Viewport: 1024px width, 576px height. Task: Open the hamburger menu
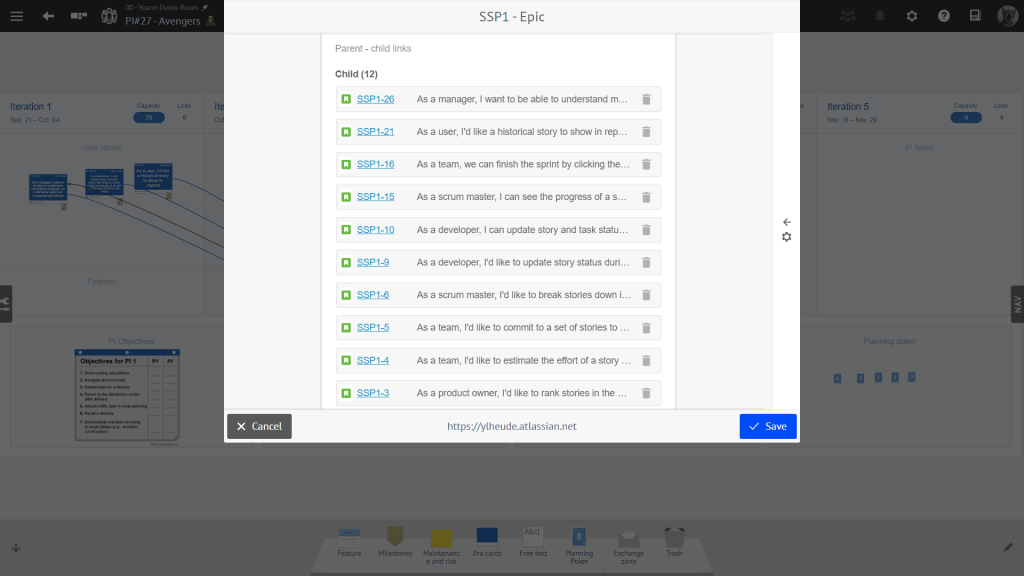click(16, 16)
